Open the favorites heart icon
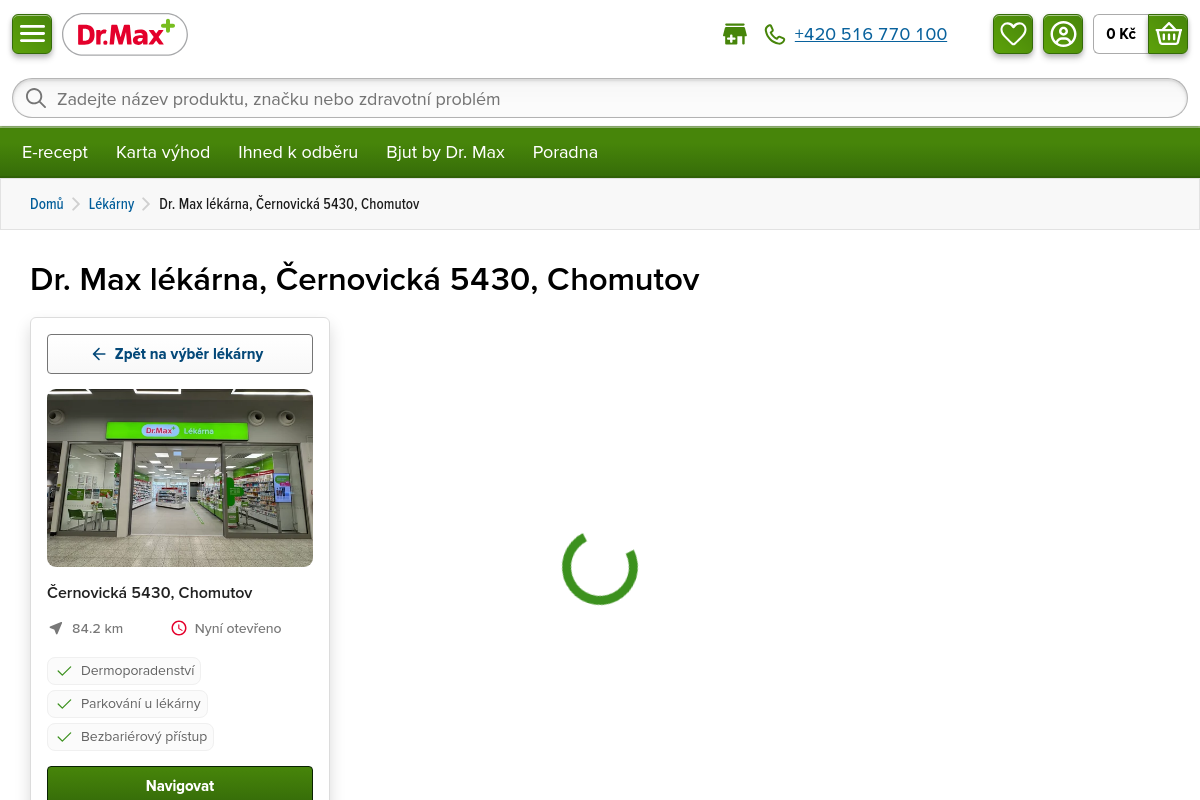1200x800 pixels. 1013,34
